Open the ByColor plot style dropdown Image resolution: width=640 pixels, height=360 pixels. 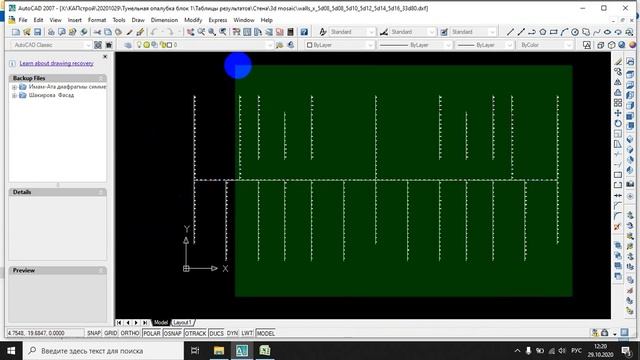pyautogui.click(x=569, y=45)
